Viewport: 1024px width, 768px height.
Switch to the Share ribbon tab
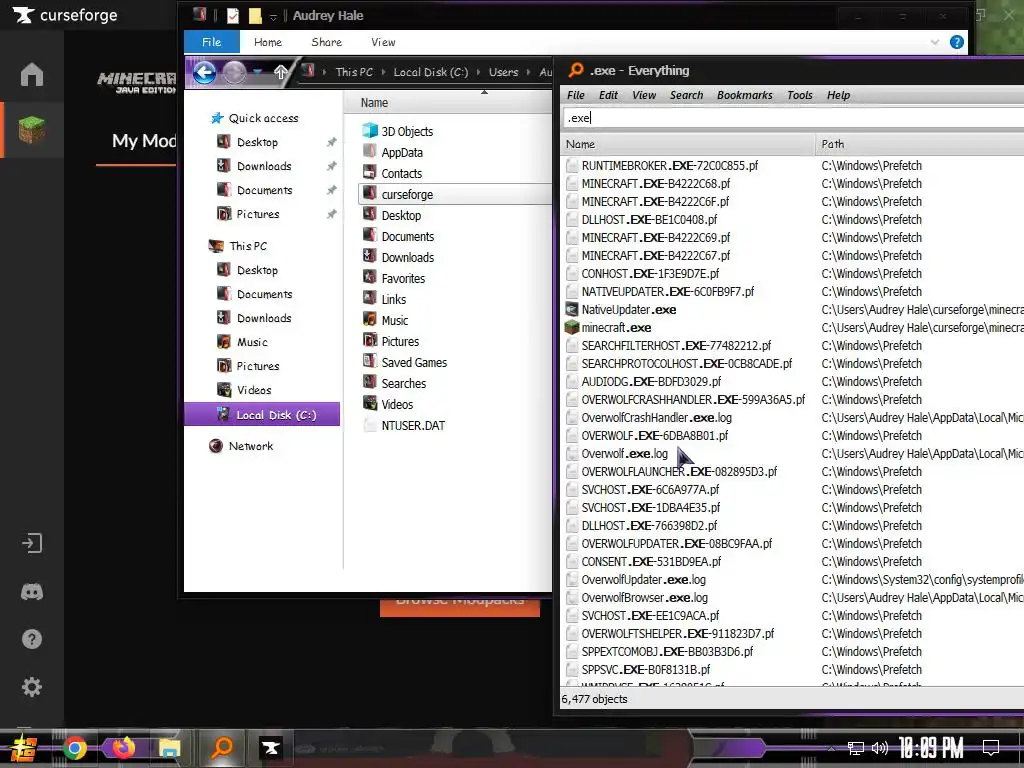327,42
